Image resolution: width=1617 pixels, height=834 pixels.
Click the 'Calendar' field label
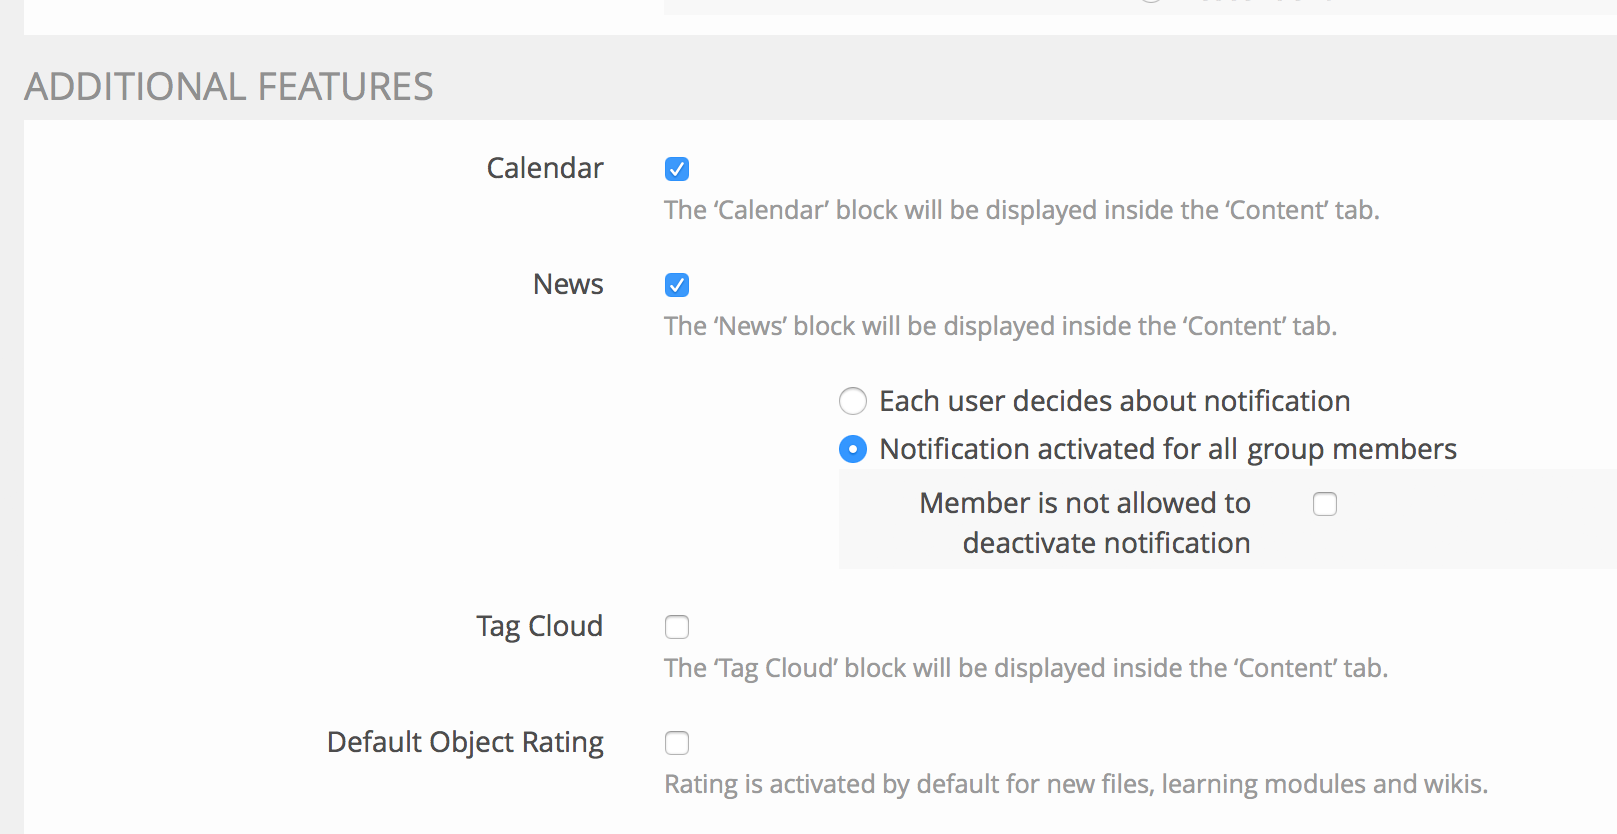pyautogui.click(x=545, y=168)
